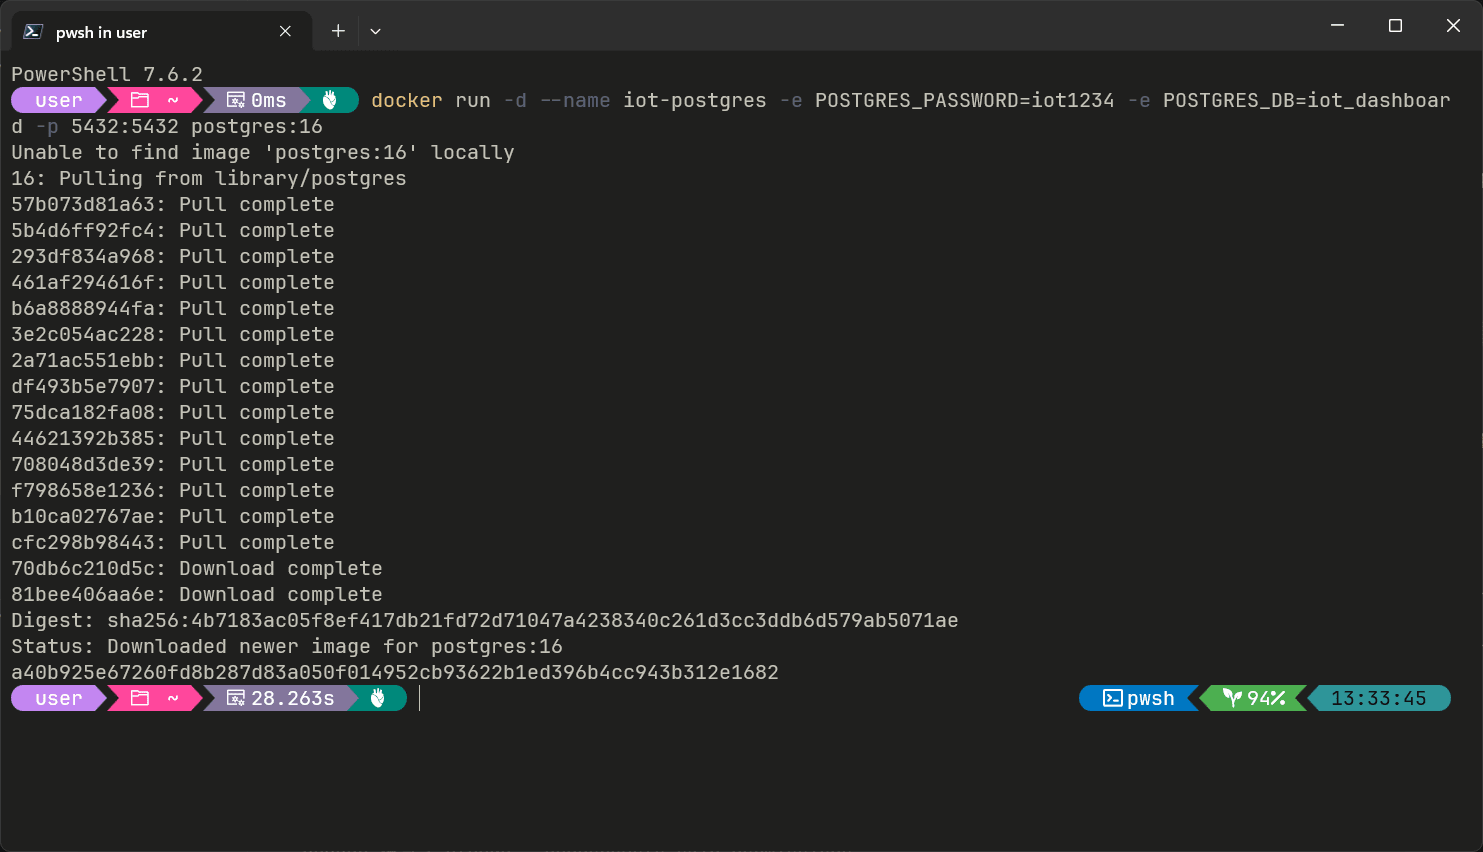Screen dimensions: 1483x852
Task: Click 'Status: Downloaded newer image' line
Action: pos(287,646)
